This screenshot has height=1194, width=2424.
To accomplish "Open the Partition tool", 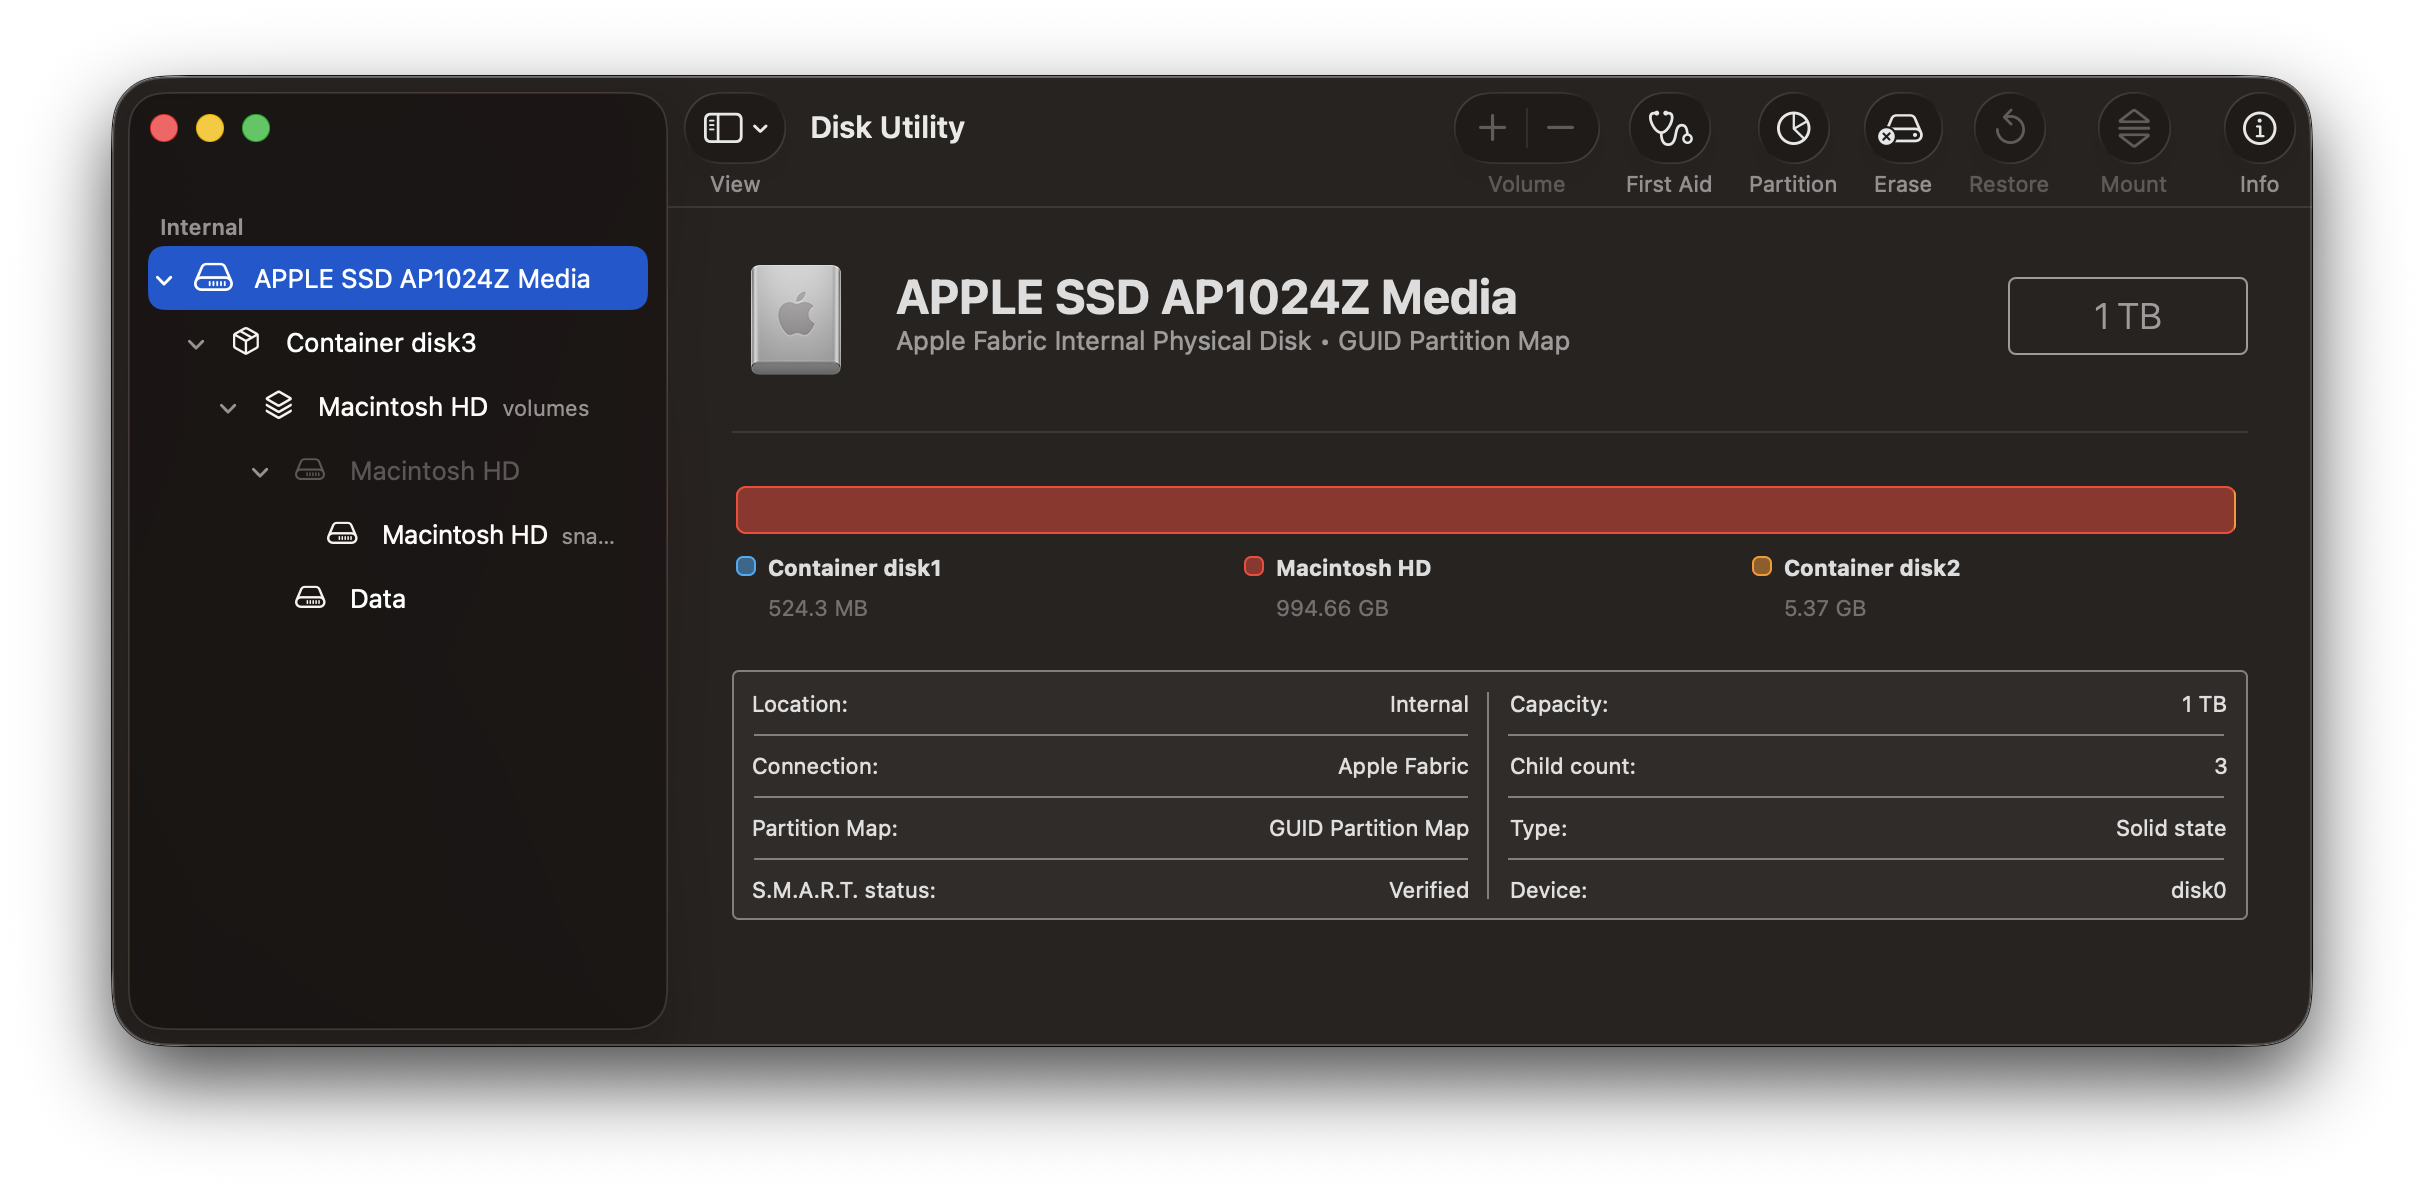I will (1793, 128).
